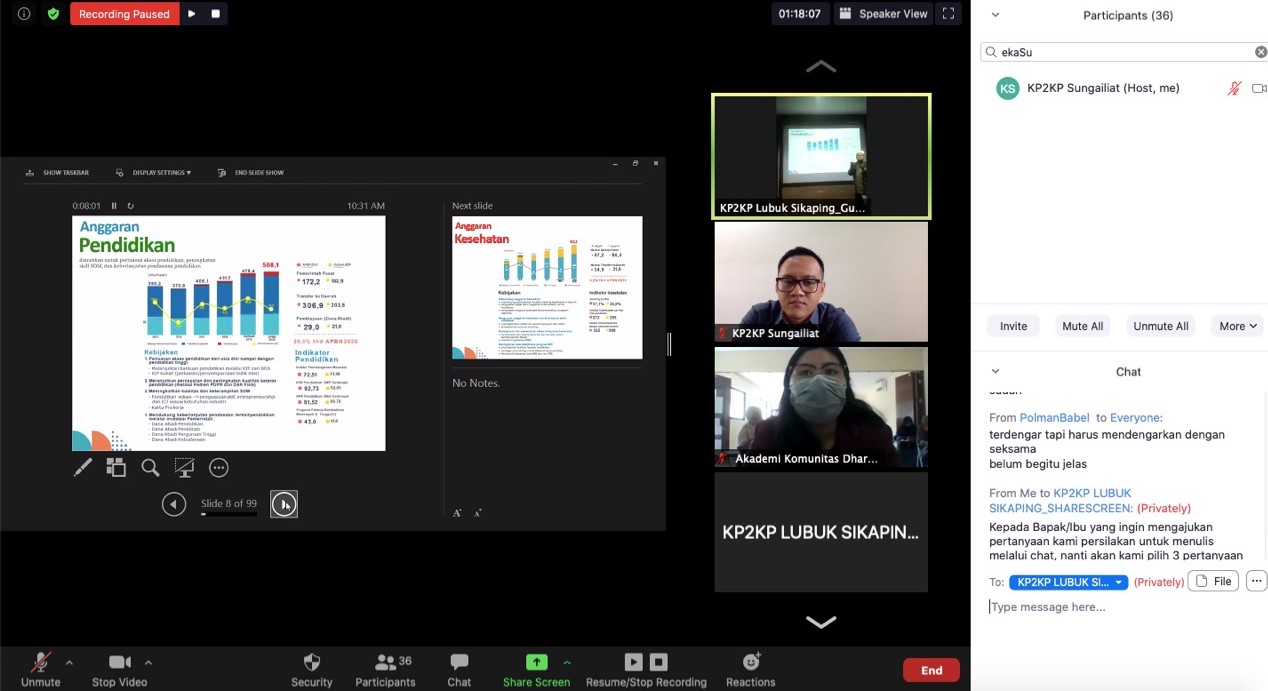The width and height of the screenshot is (1268, 691).
Task: Click the chat message input field
Action: (x=1120, y=607)
